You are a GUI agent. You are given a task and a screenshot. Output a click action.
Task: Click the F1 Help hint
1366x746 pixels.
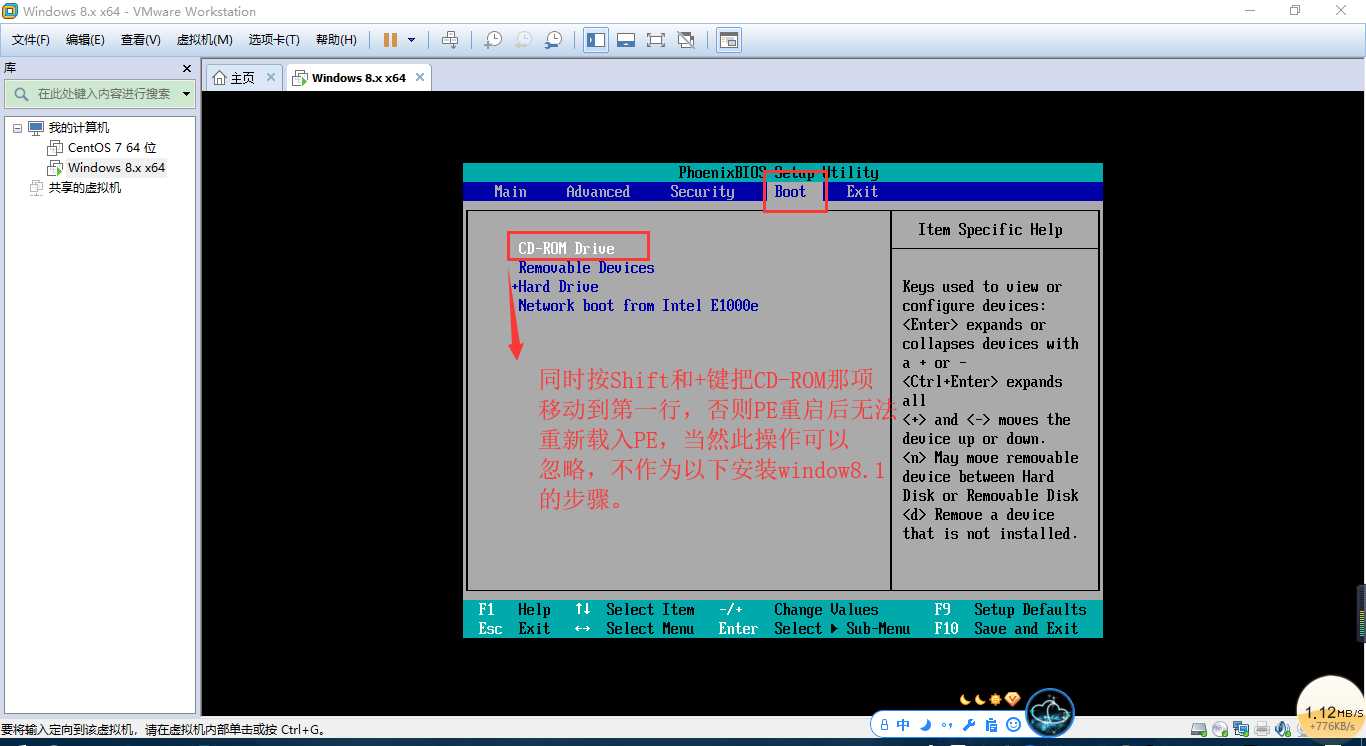[514, 609]
